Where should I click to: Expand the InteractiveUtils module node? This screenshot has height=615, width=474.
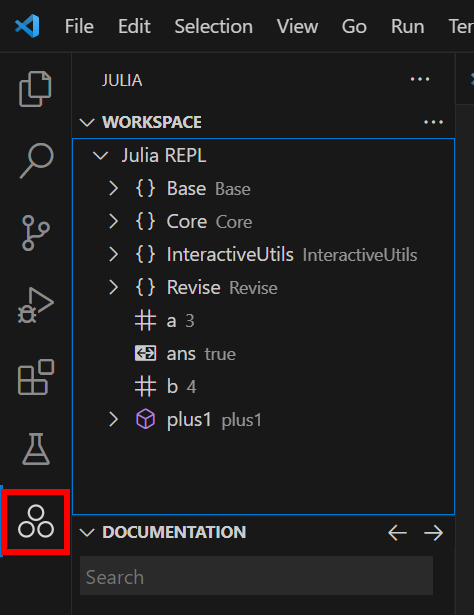click(114, 255)
